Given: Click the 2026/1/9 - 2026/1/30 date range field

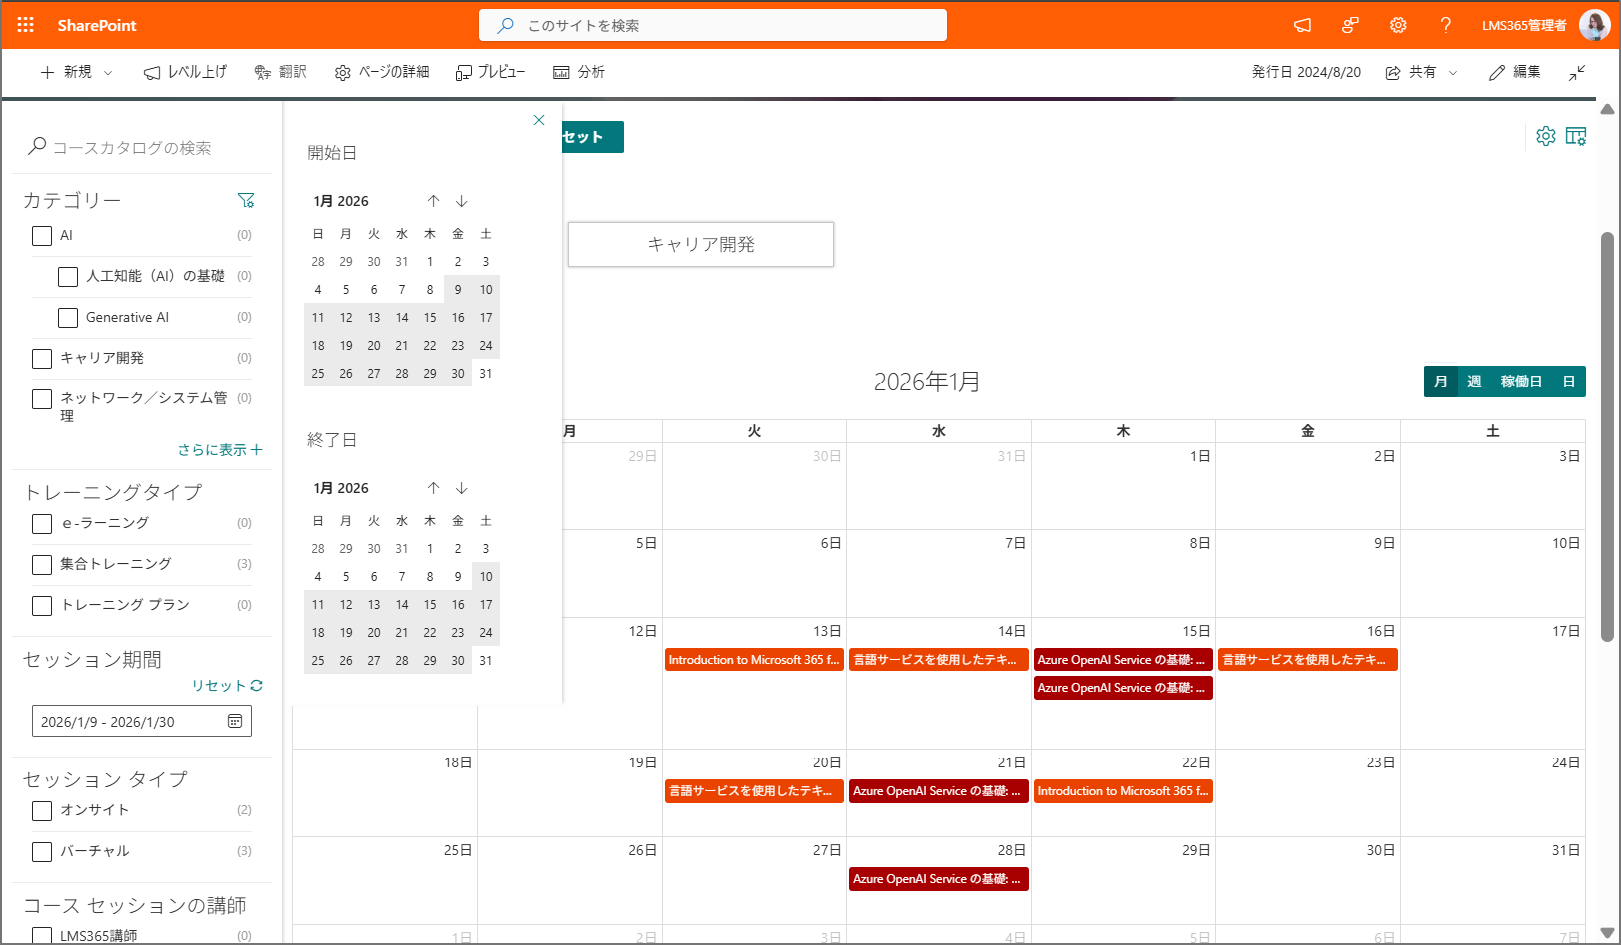Looking at the screenshot, I should 142,721.
